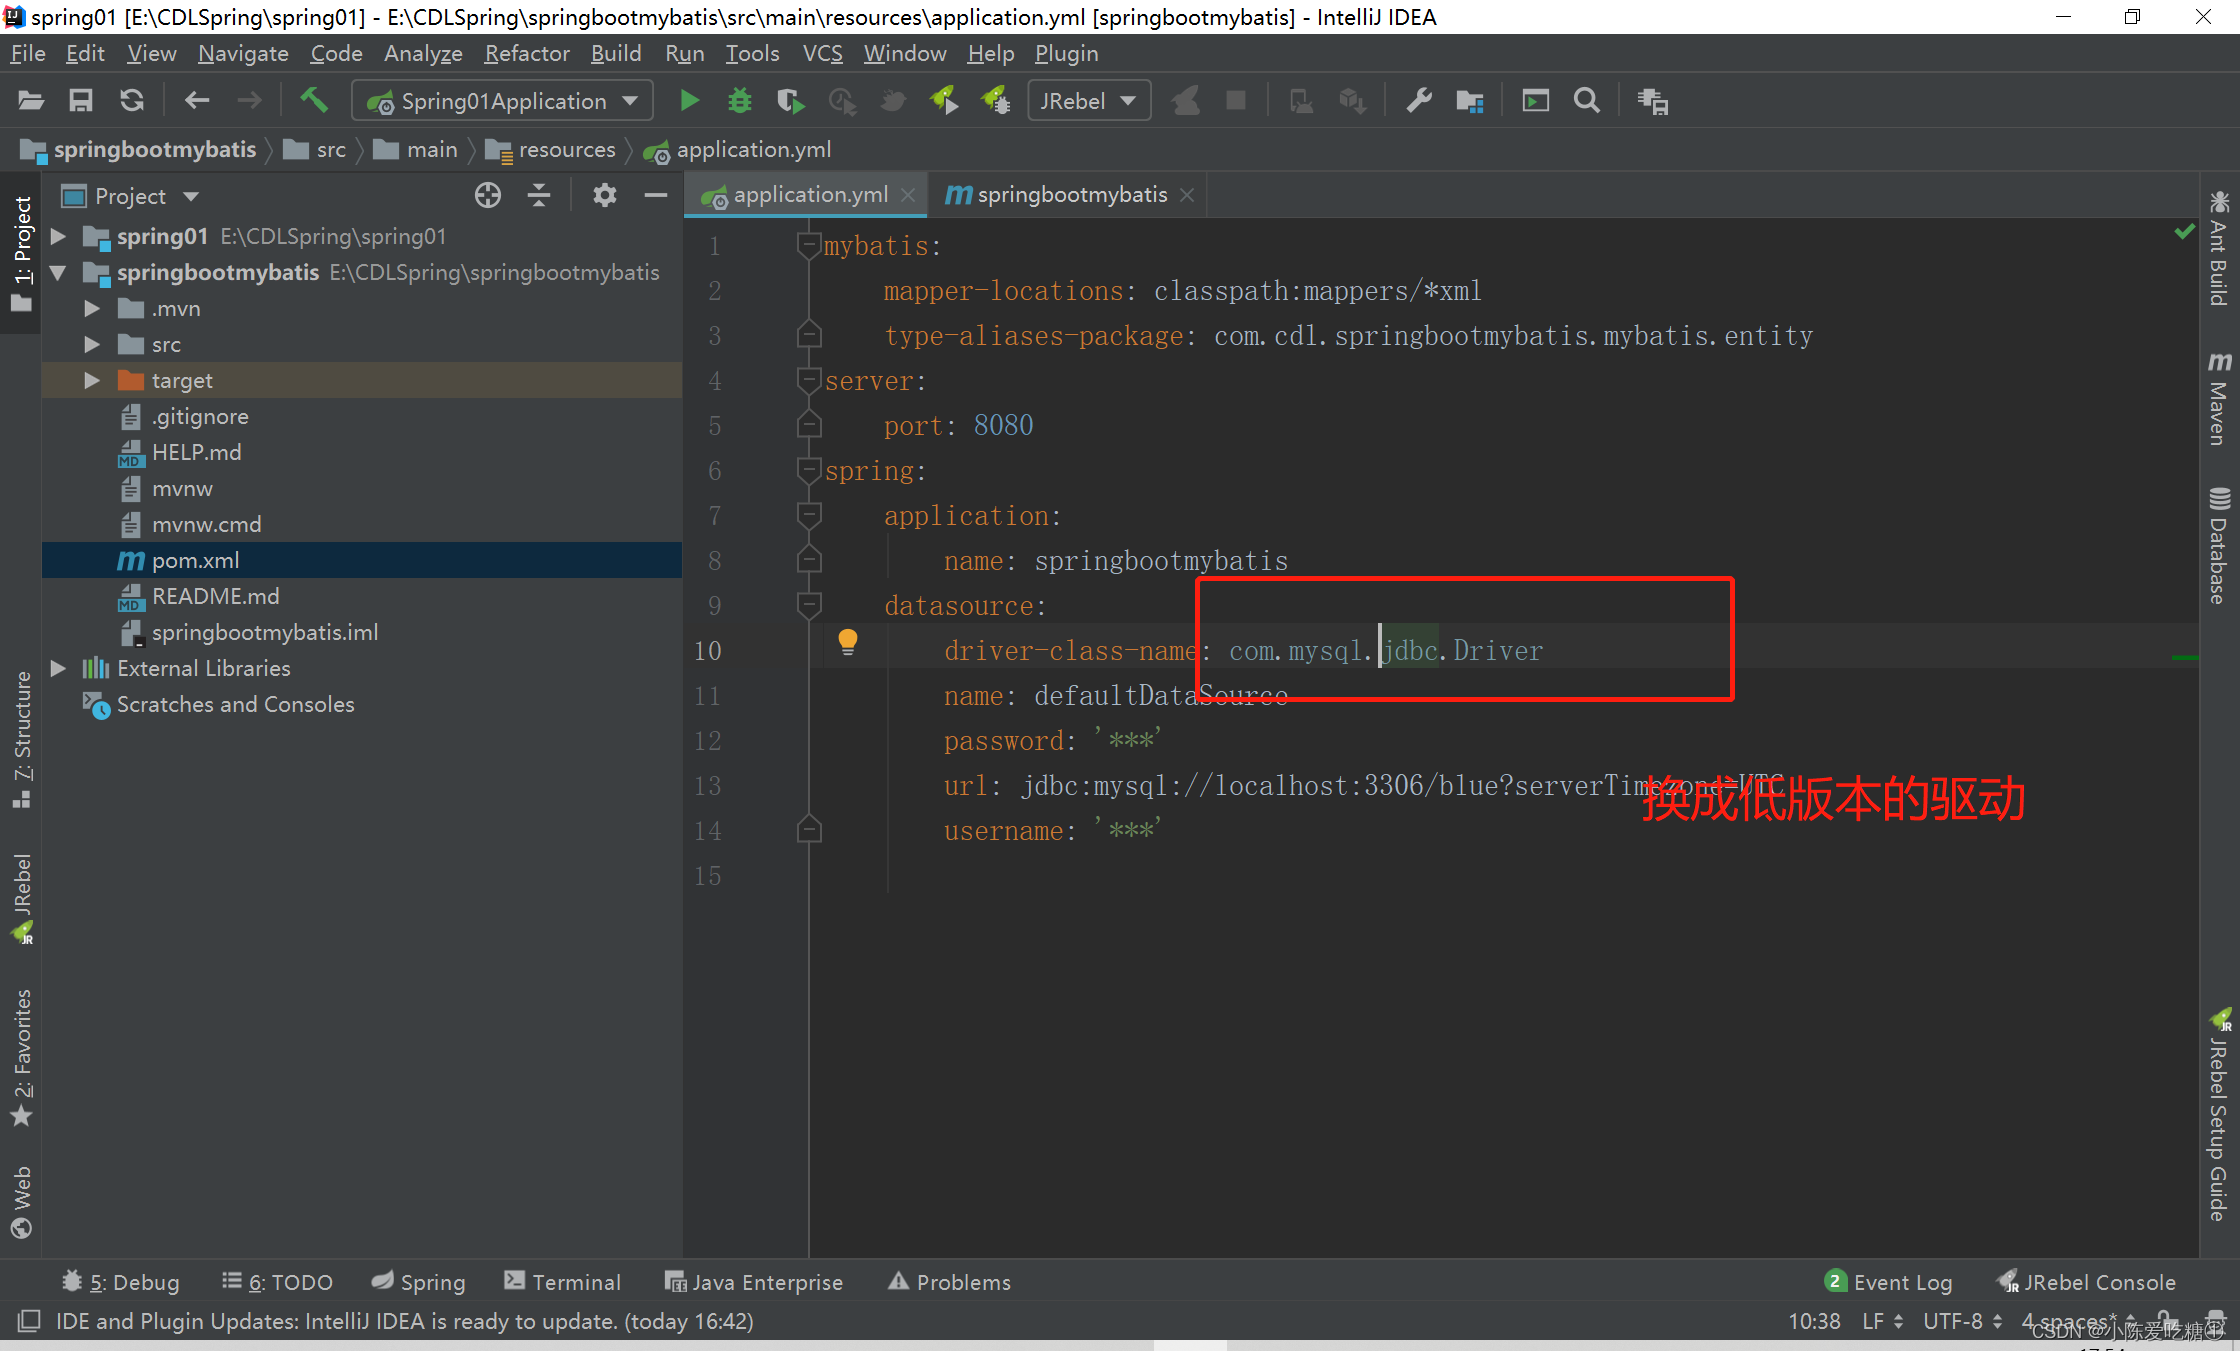
Task: Expand External Libraries node
Action: (x=58, y=668)
